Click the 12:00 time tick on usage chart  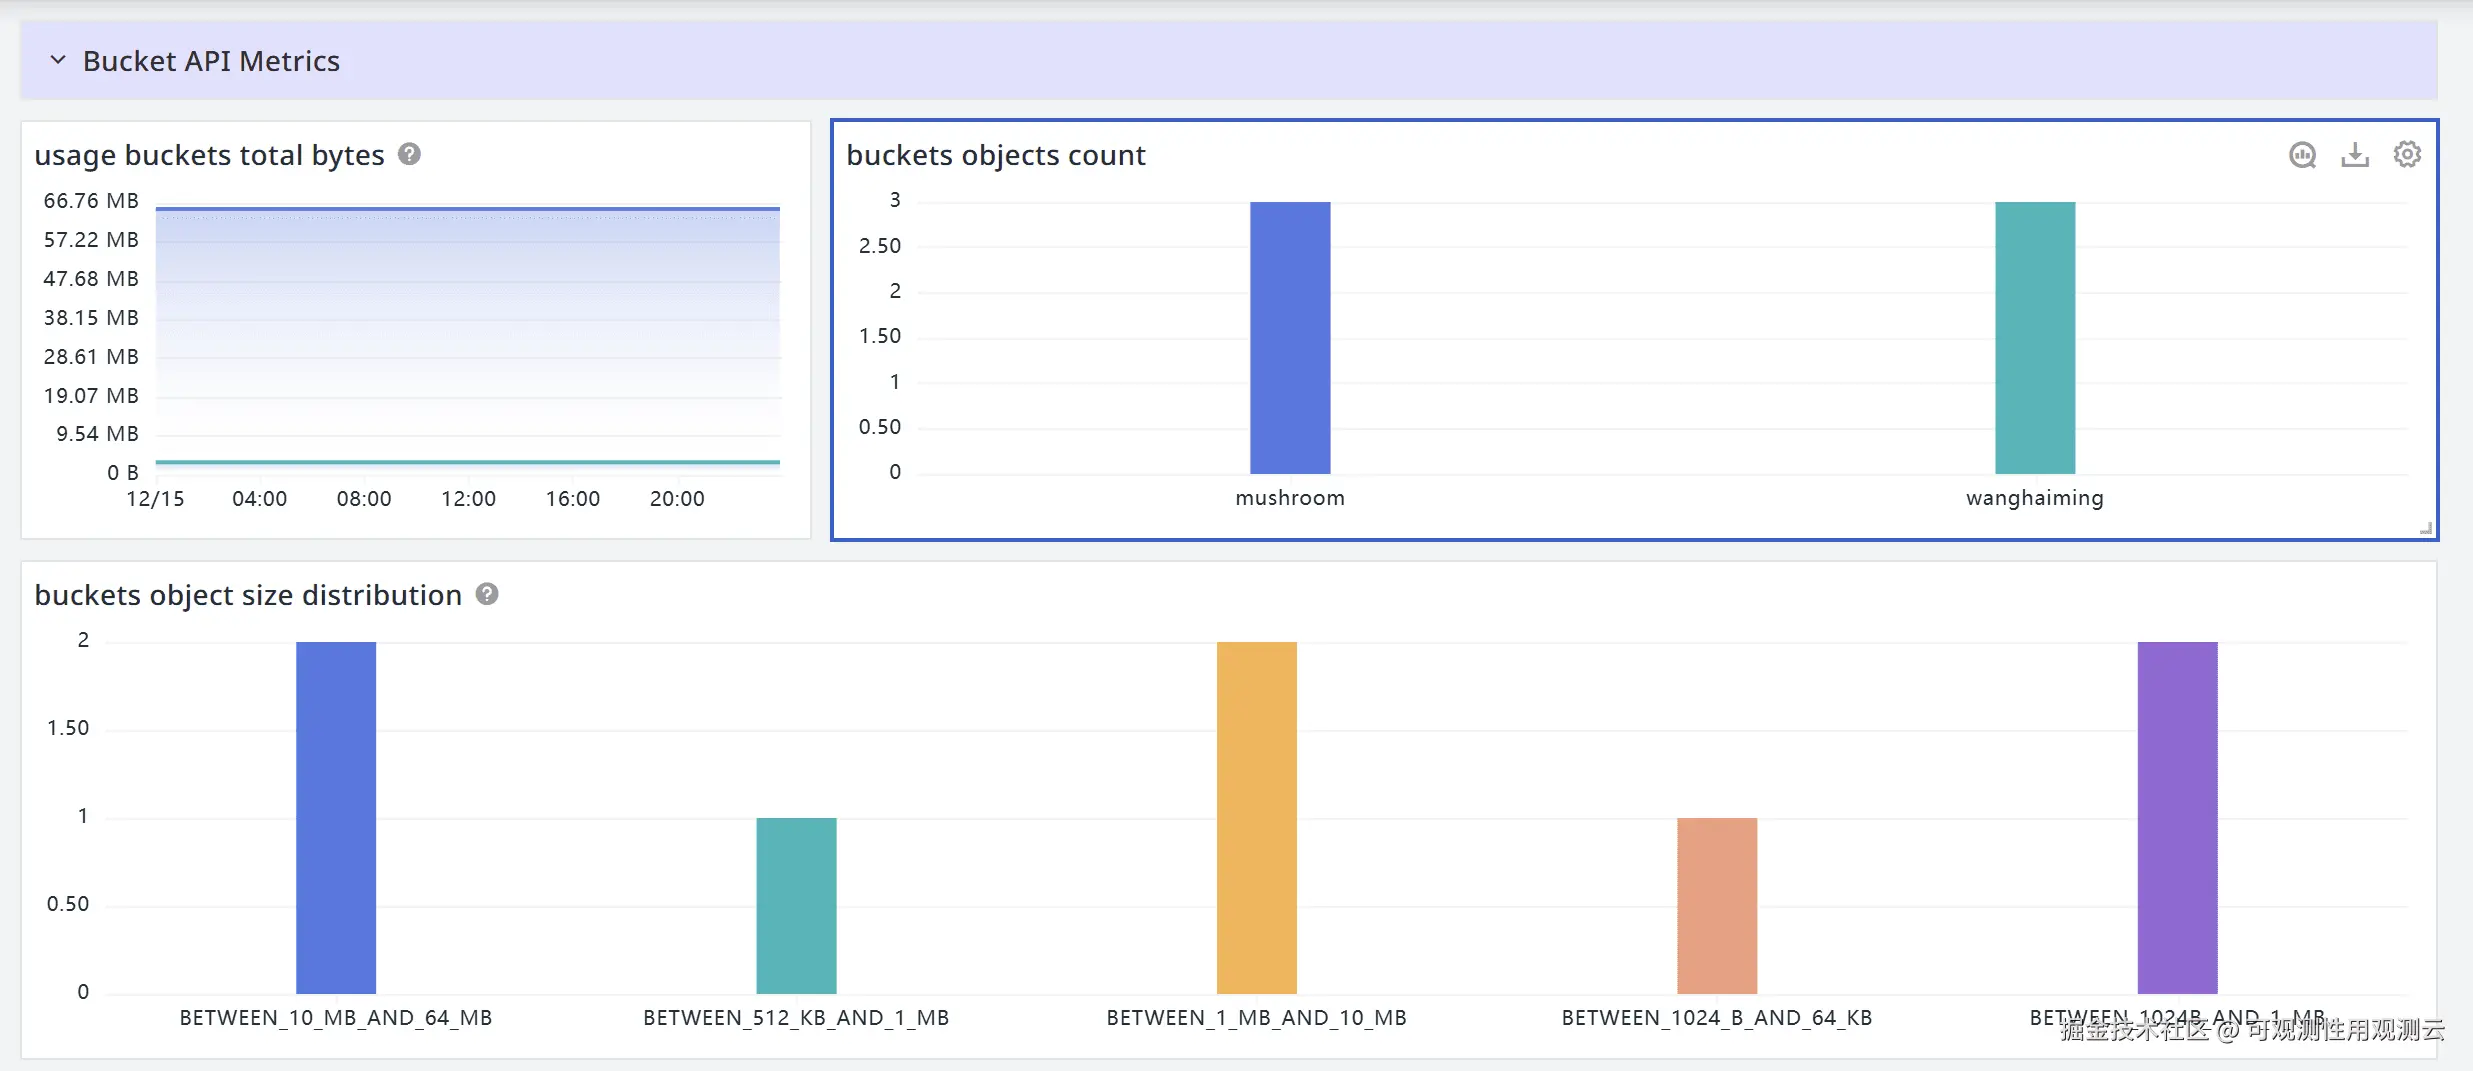click(468, 498)
